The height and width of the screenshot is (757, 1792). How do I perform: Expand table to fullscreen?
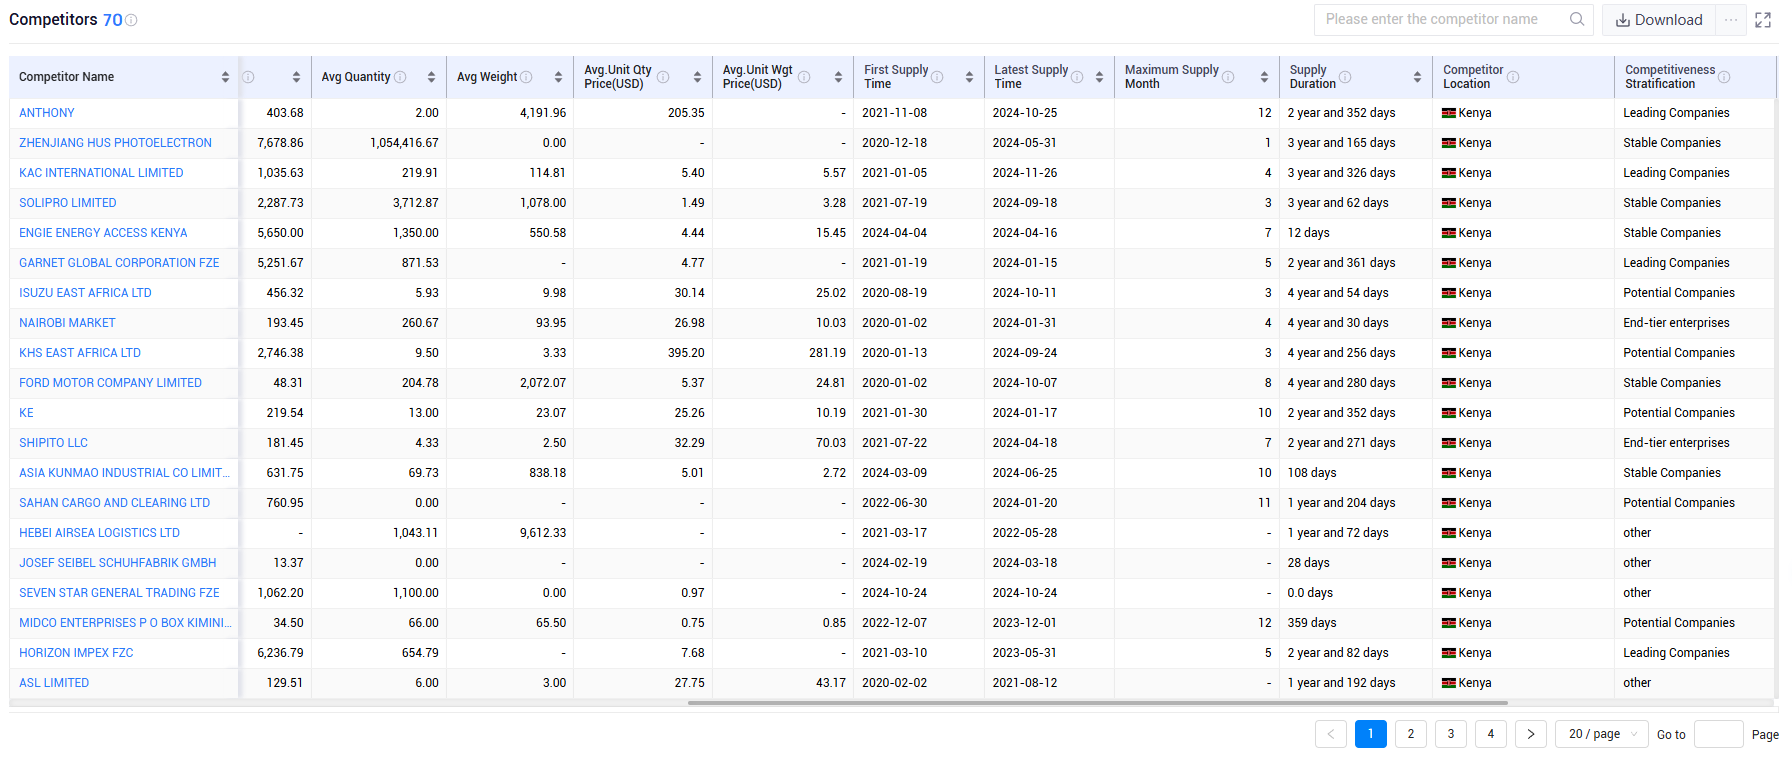tap(1763, 20)
